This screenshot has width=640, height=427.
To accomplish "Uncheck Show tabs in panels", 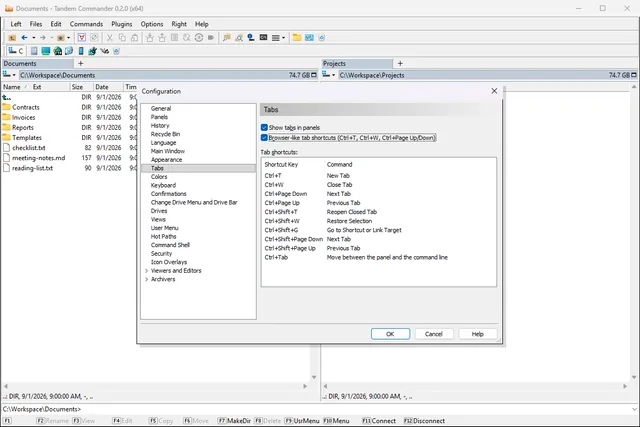I will [x=264, y=127].
